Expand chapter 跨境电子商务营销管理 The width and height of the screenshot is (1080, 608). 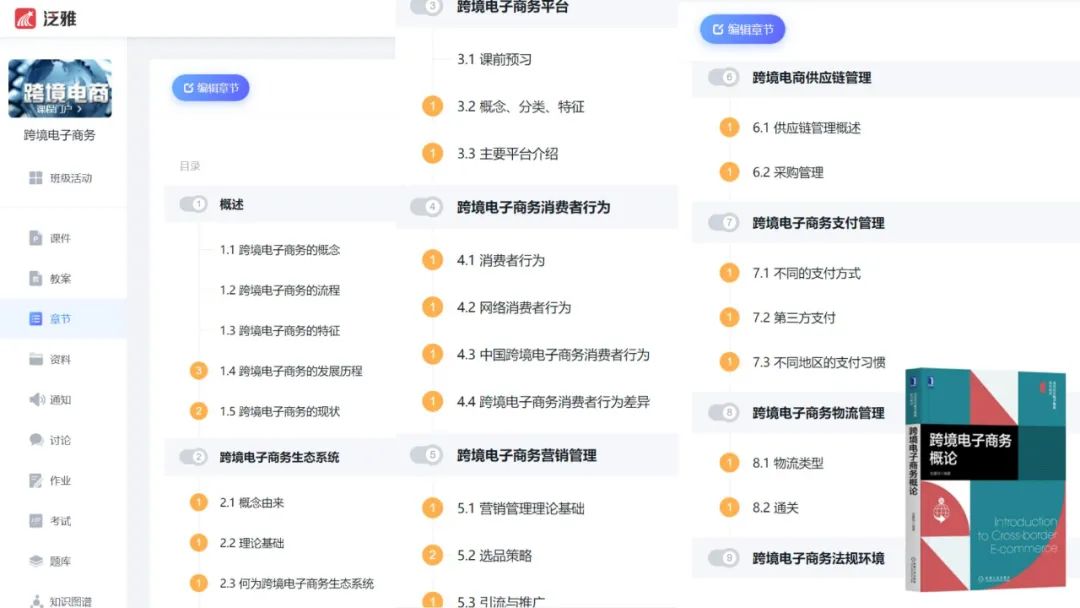(x=526, y=455)
